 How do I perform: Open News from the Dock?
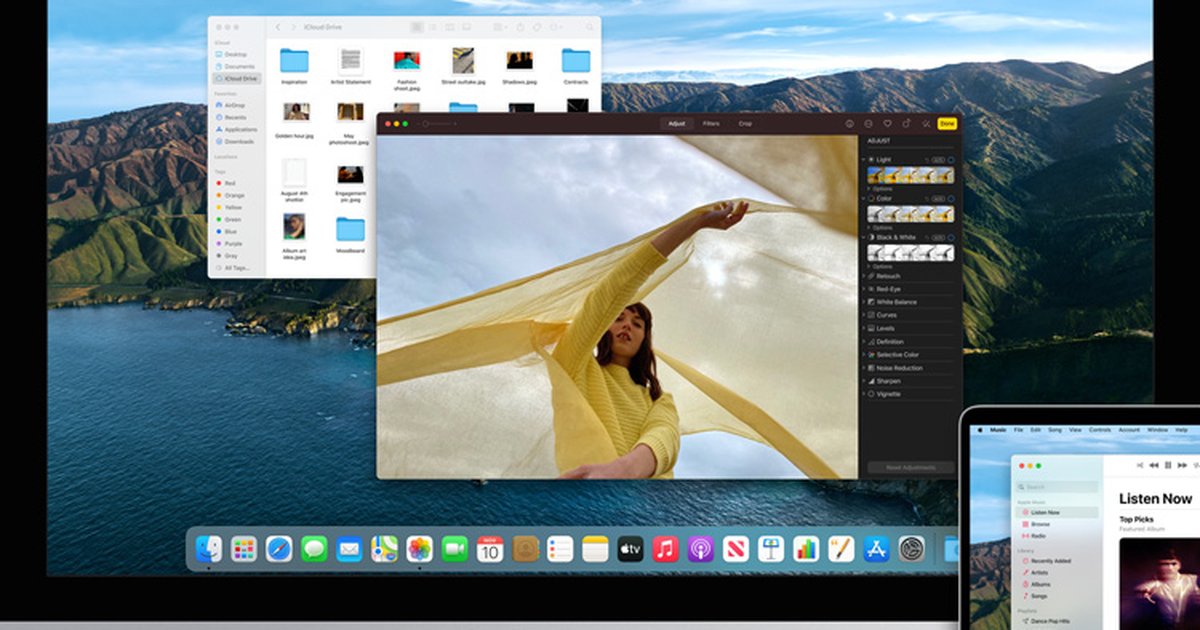[x=736, y=548]
